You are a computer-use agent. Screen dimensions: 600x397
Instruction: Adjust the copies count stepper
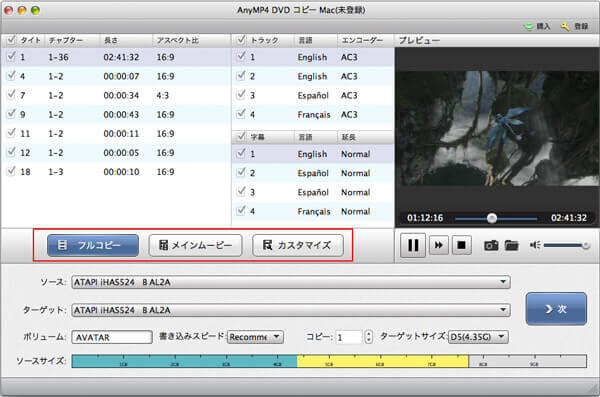coord(368,337)
